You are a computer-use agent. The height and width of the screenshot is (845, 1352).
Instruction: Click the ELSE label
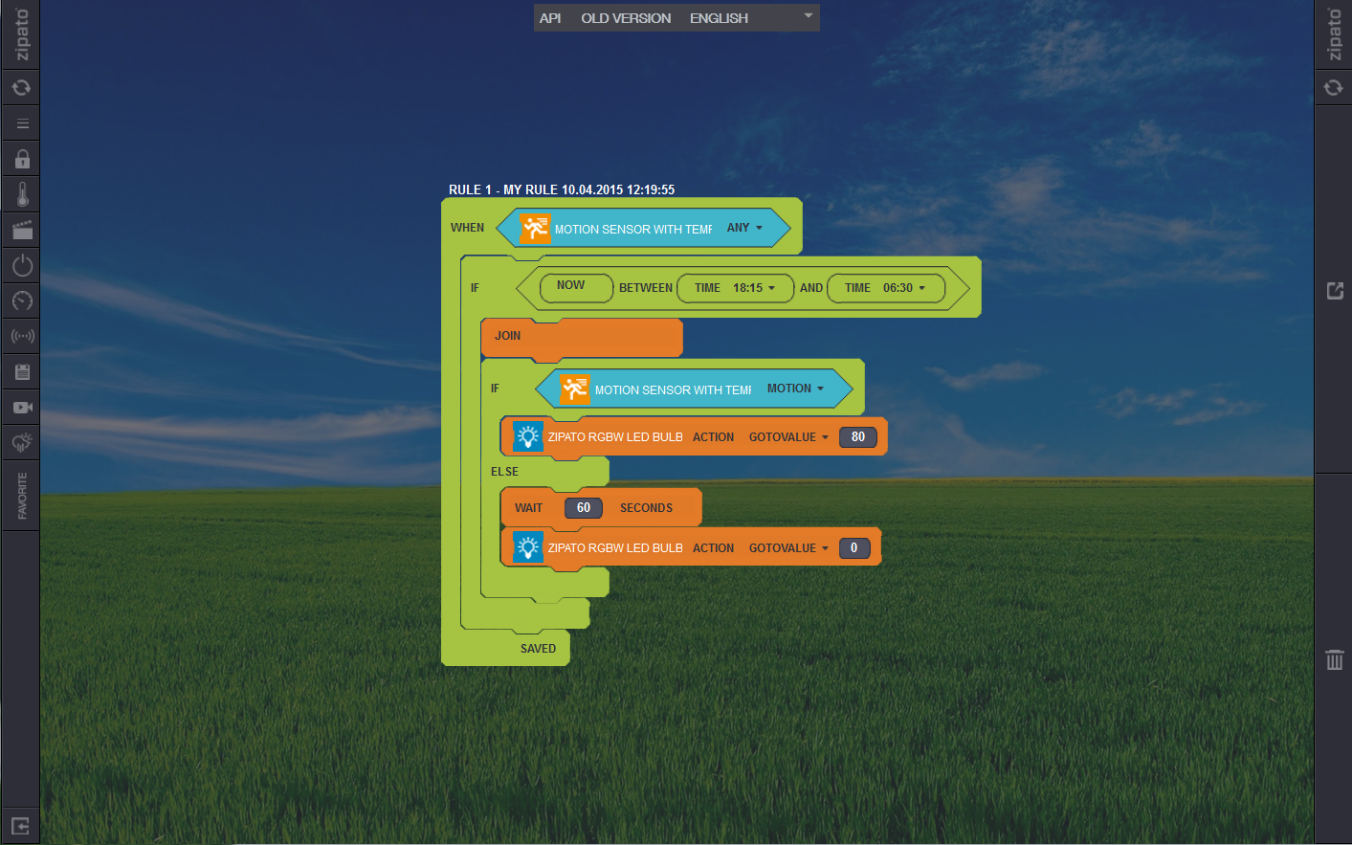tap(505, 471)
